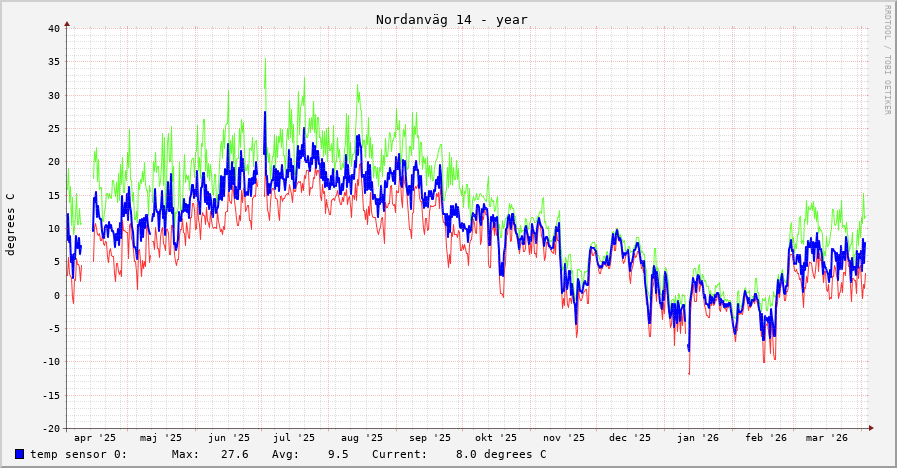The width and height of the screenshot is (897, 468).
Task: Select the 'apr '25' month label
Action: coord(95,438)
